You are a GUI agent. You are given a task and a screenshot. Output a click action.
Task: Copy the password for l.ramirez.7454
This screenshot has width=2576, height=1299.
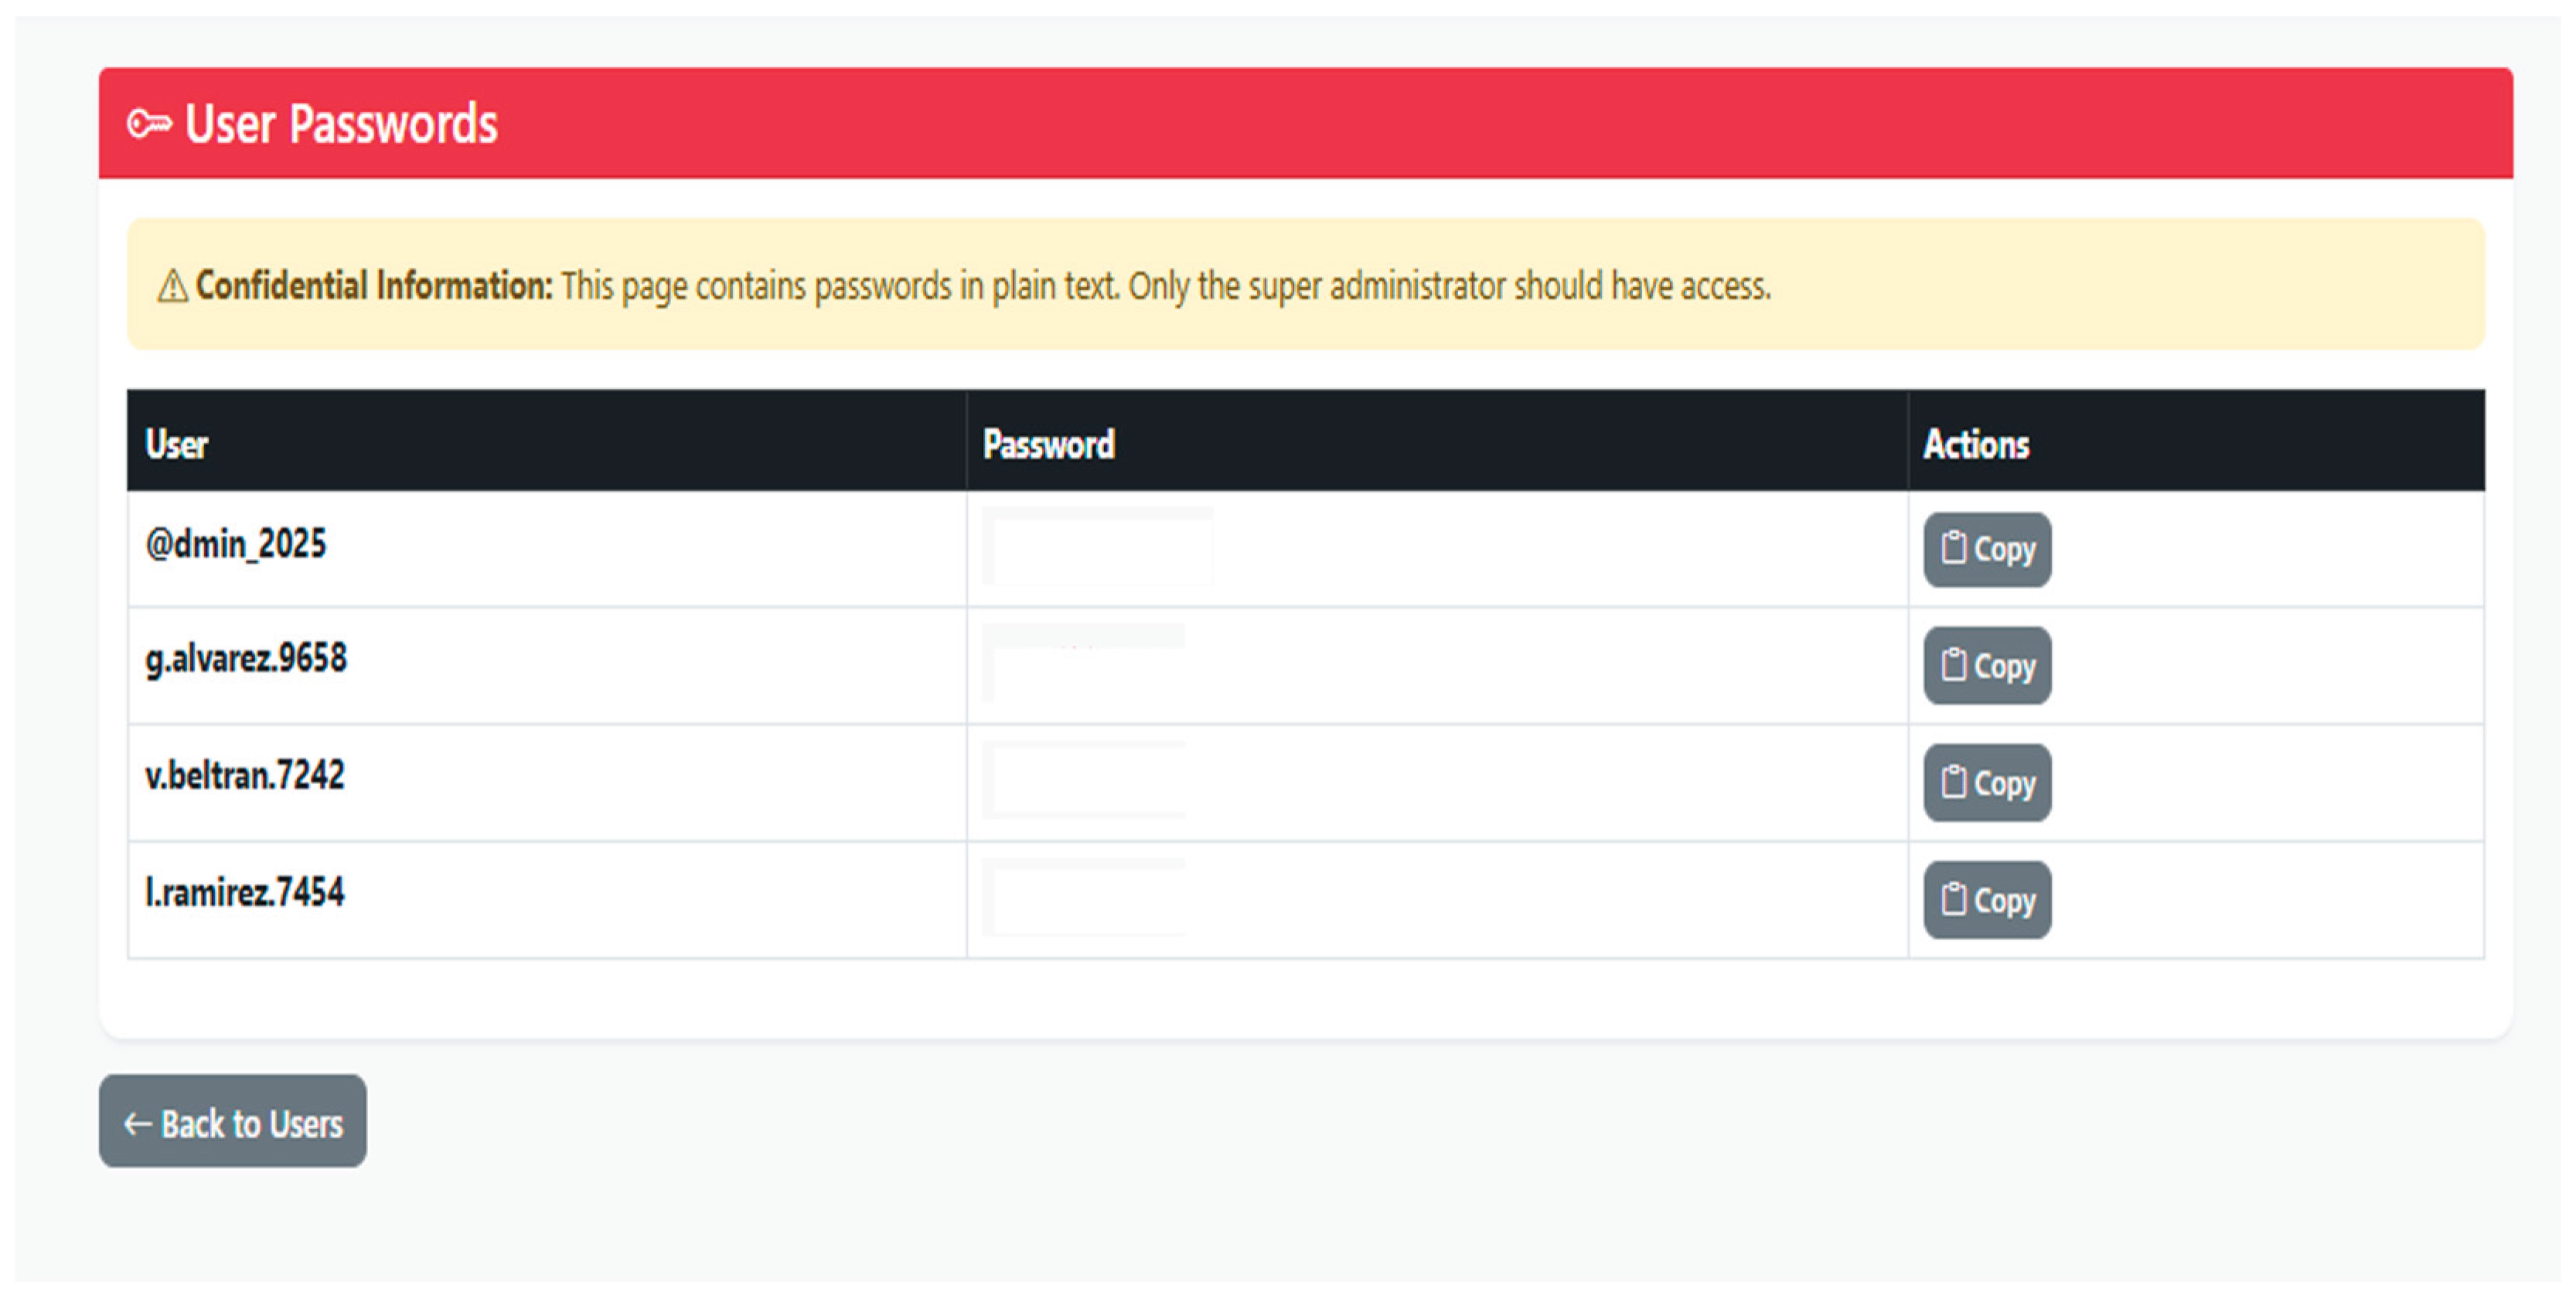point(1986,900)
